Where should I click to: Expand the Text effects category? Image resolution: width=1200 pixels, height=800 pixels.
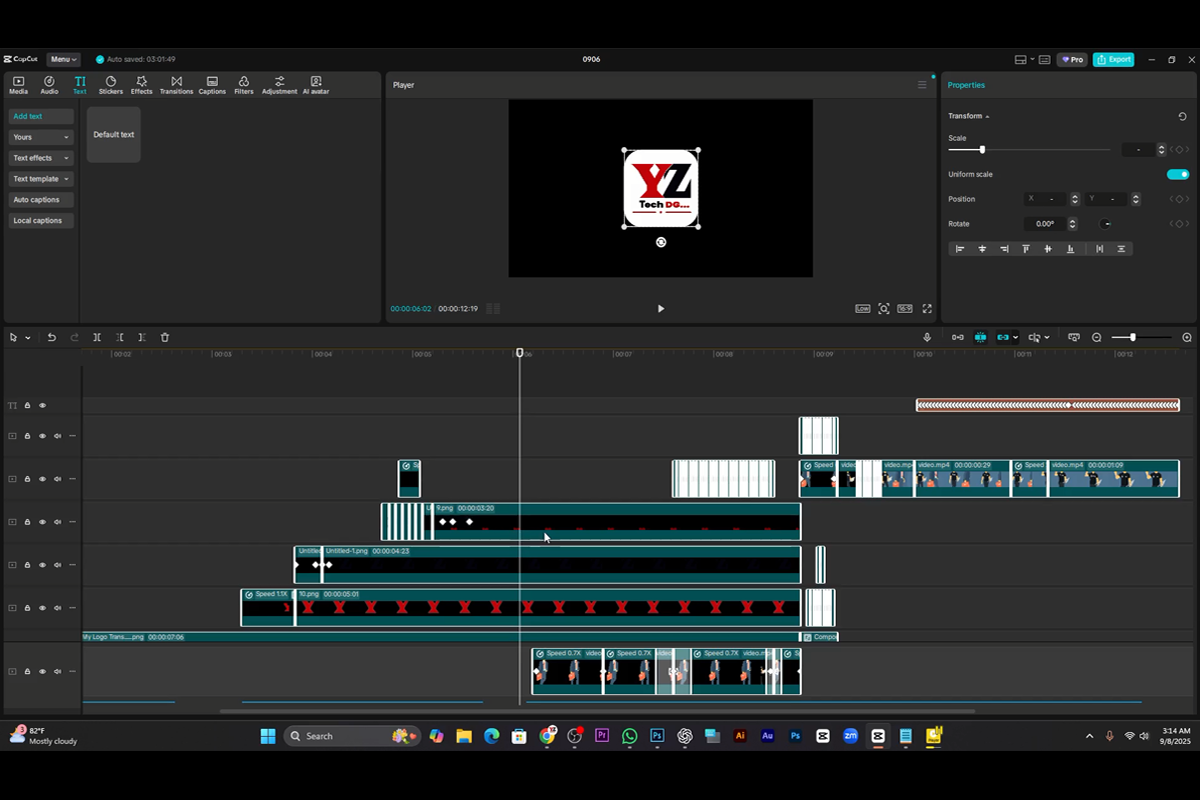point(41,158)
